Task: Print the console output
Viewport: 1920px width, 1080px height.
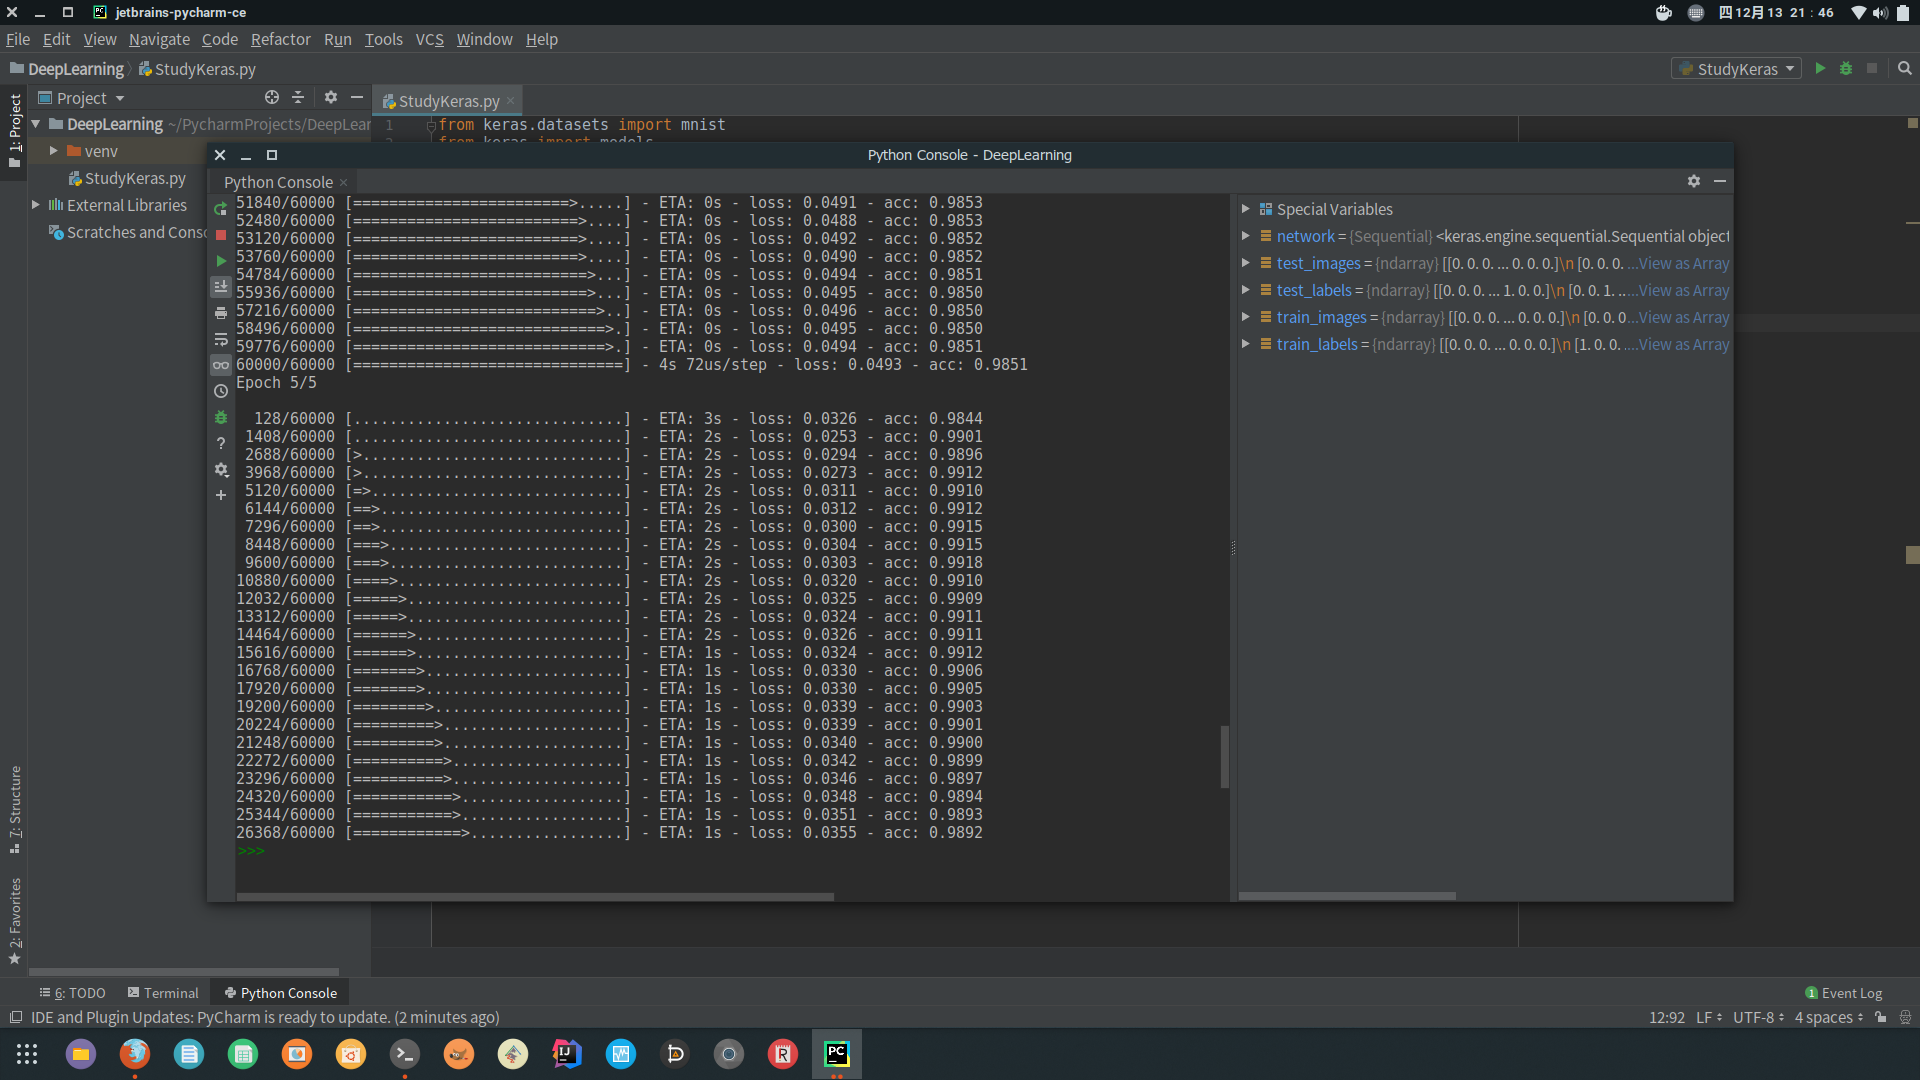Action: click(x=221, y=313)
